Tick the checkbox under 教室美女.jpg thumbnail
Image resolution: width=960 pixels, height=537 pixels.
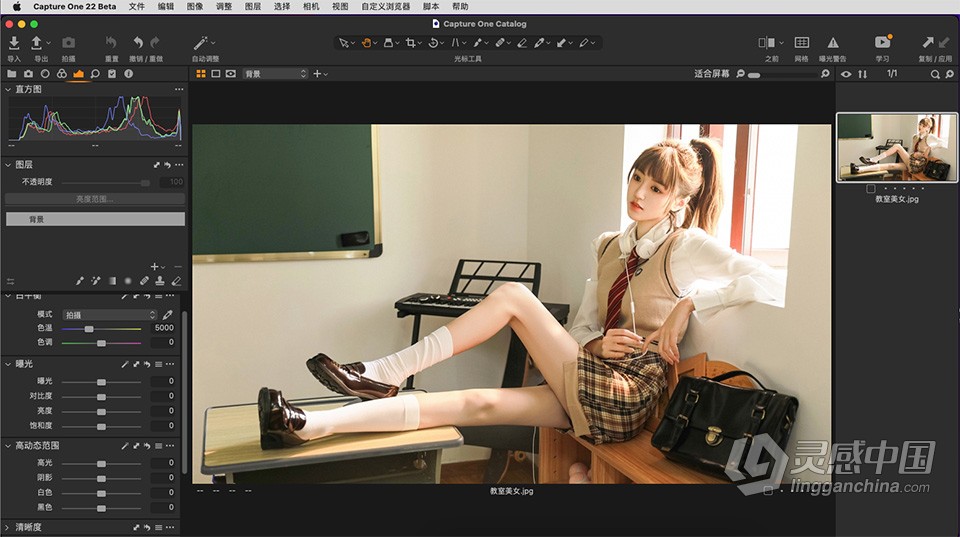coord(871,189)
